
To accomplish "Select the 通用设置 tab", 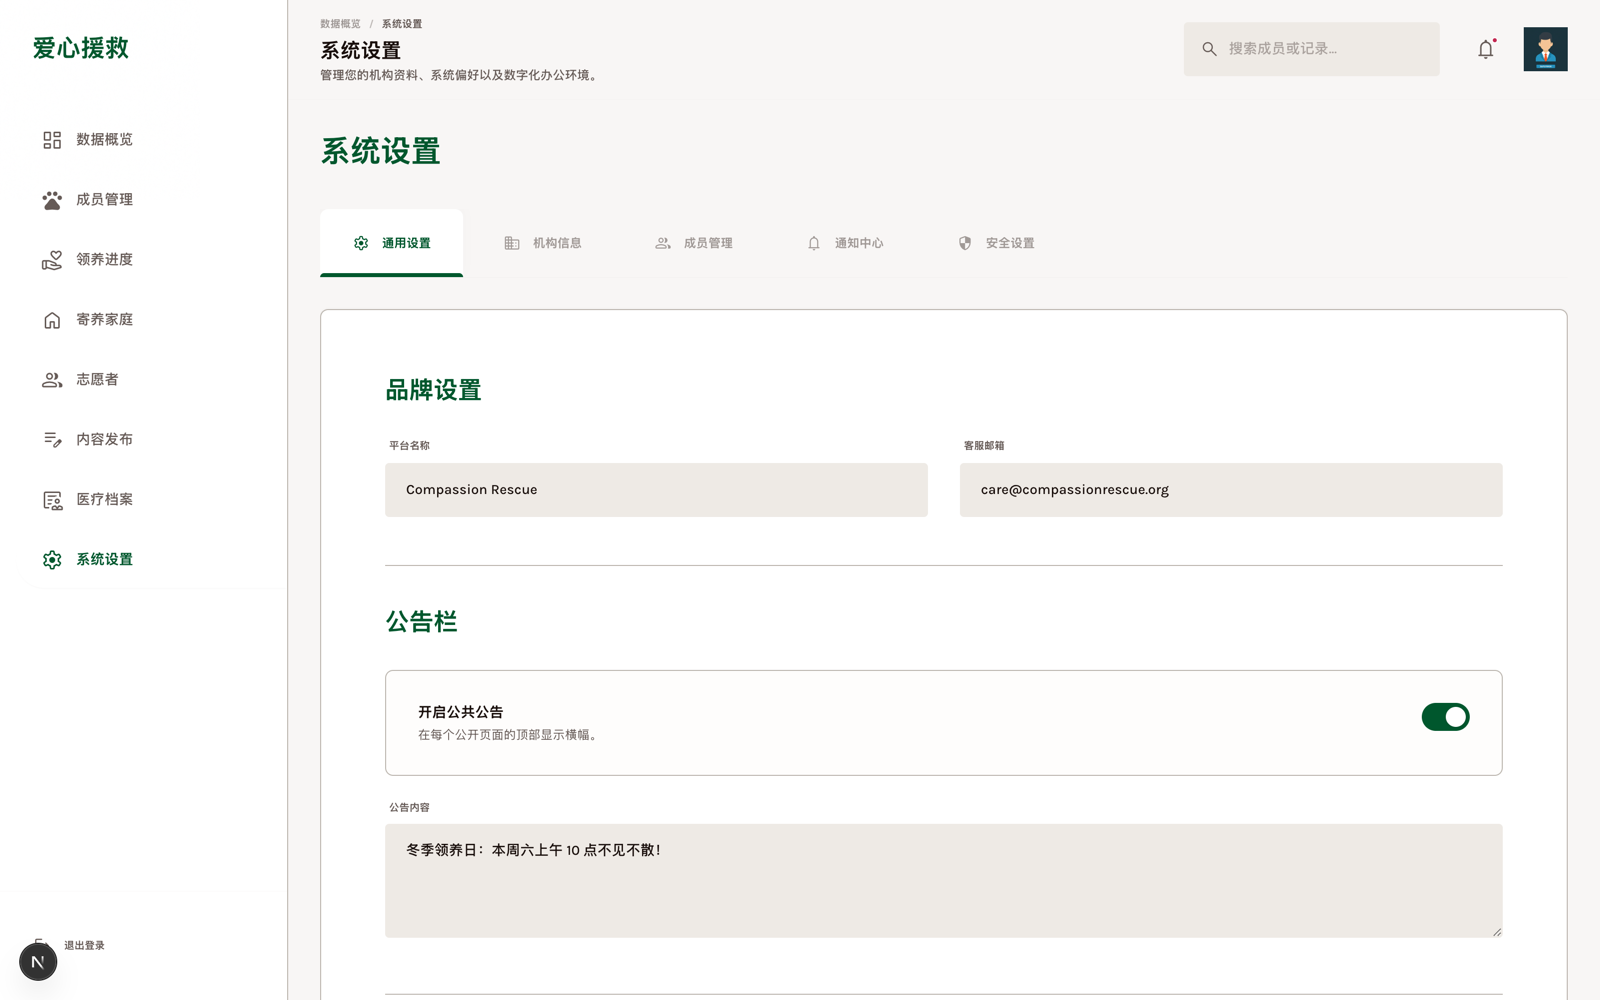I will [391, 243].
